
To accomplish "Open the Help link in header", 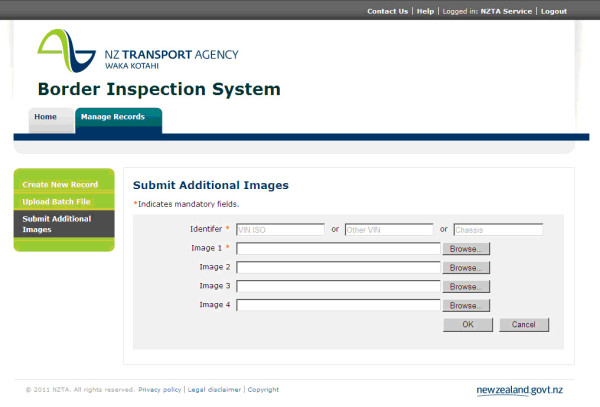I will (425, 12).
